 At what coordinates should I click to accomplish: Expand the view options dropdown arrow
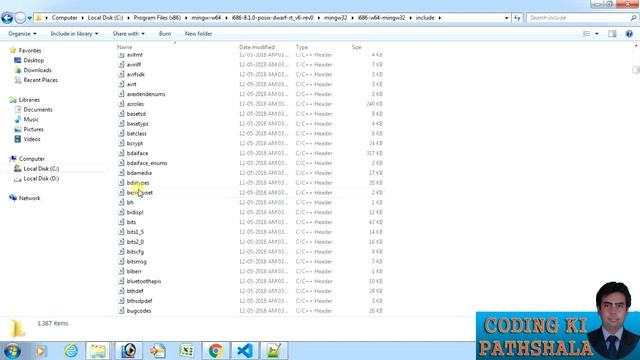point(597,34)
